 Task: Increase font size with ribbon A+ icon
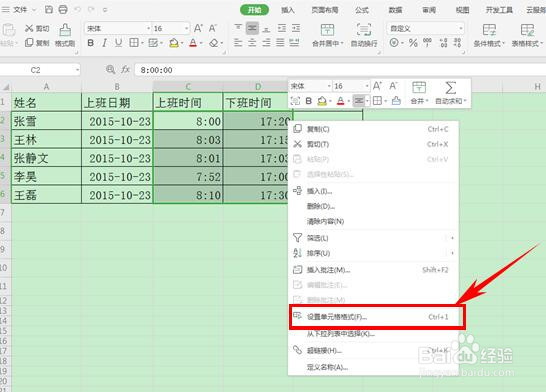[x=198, y=28]
